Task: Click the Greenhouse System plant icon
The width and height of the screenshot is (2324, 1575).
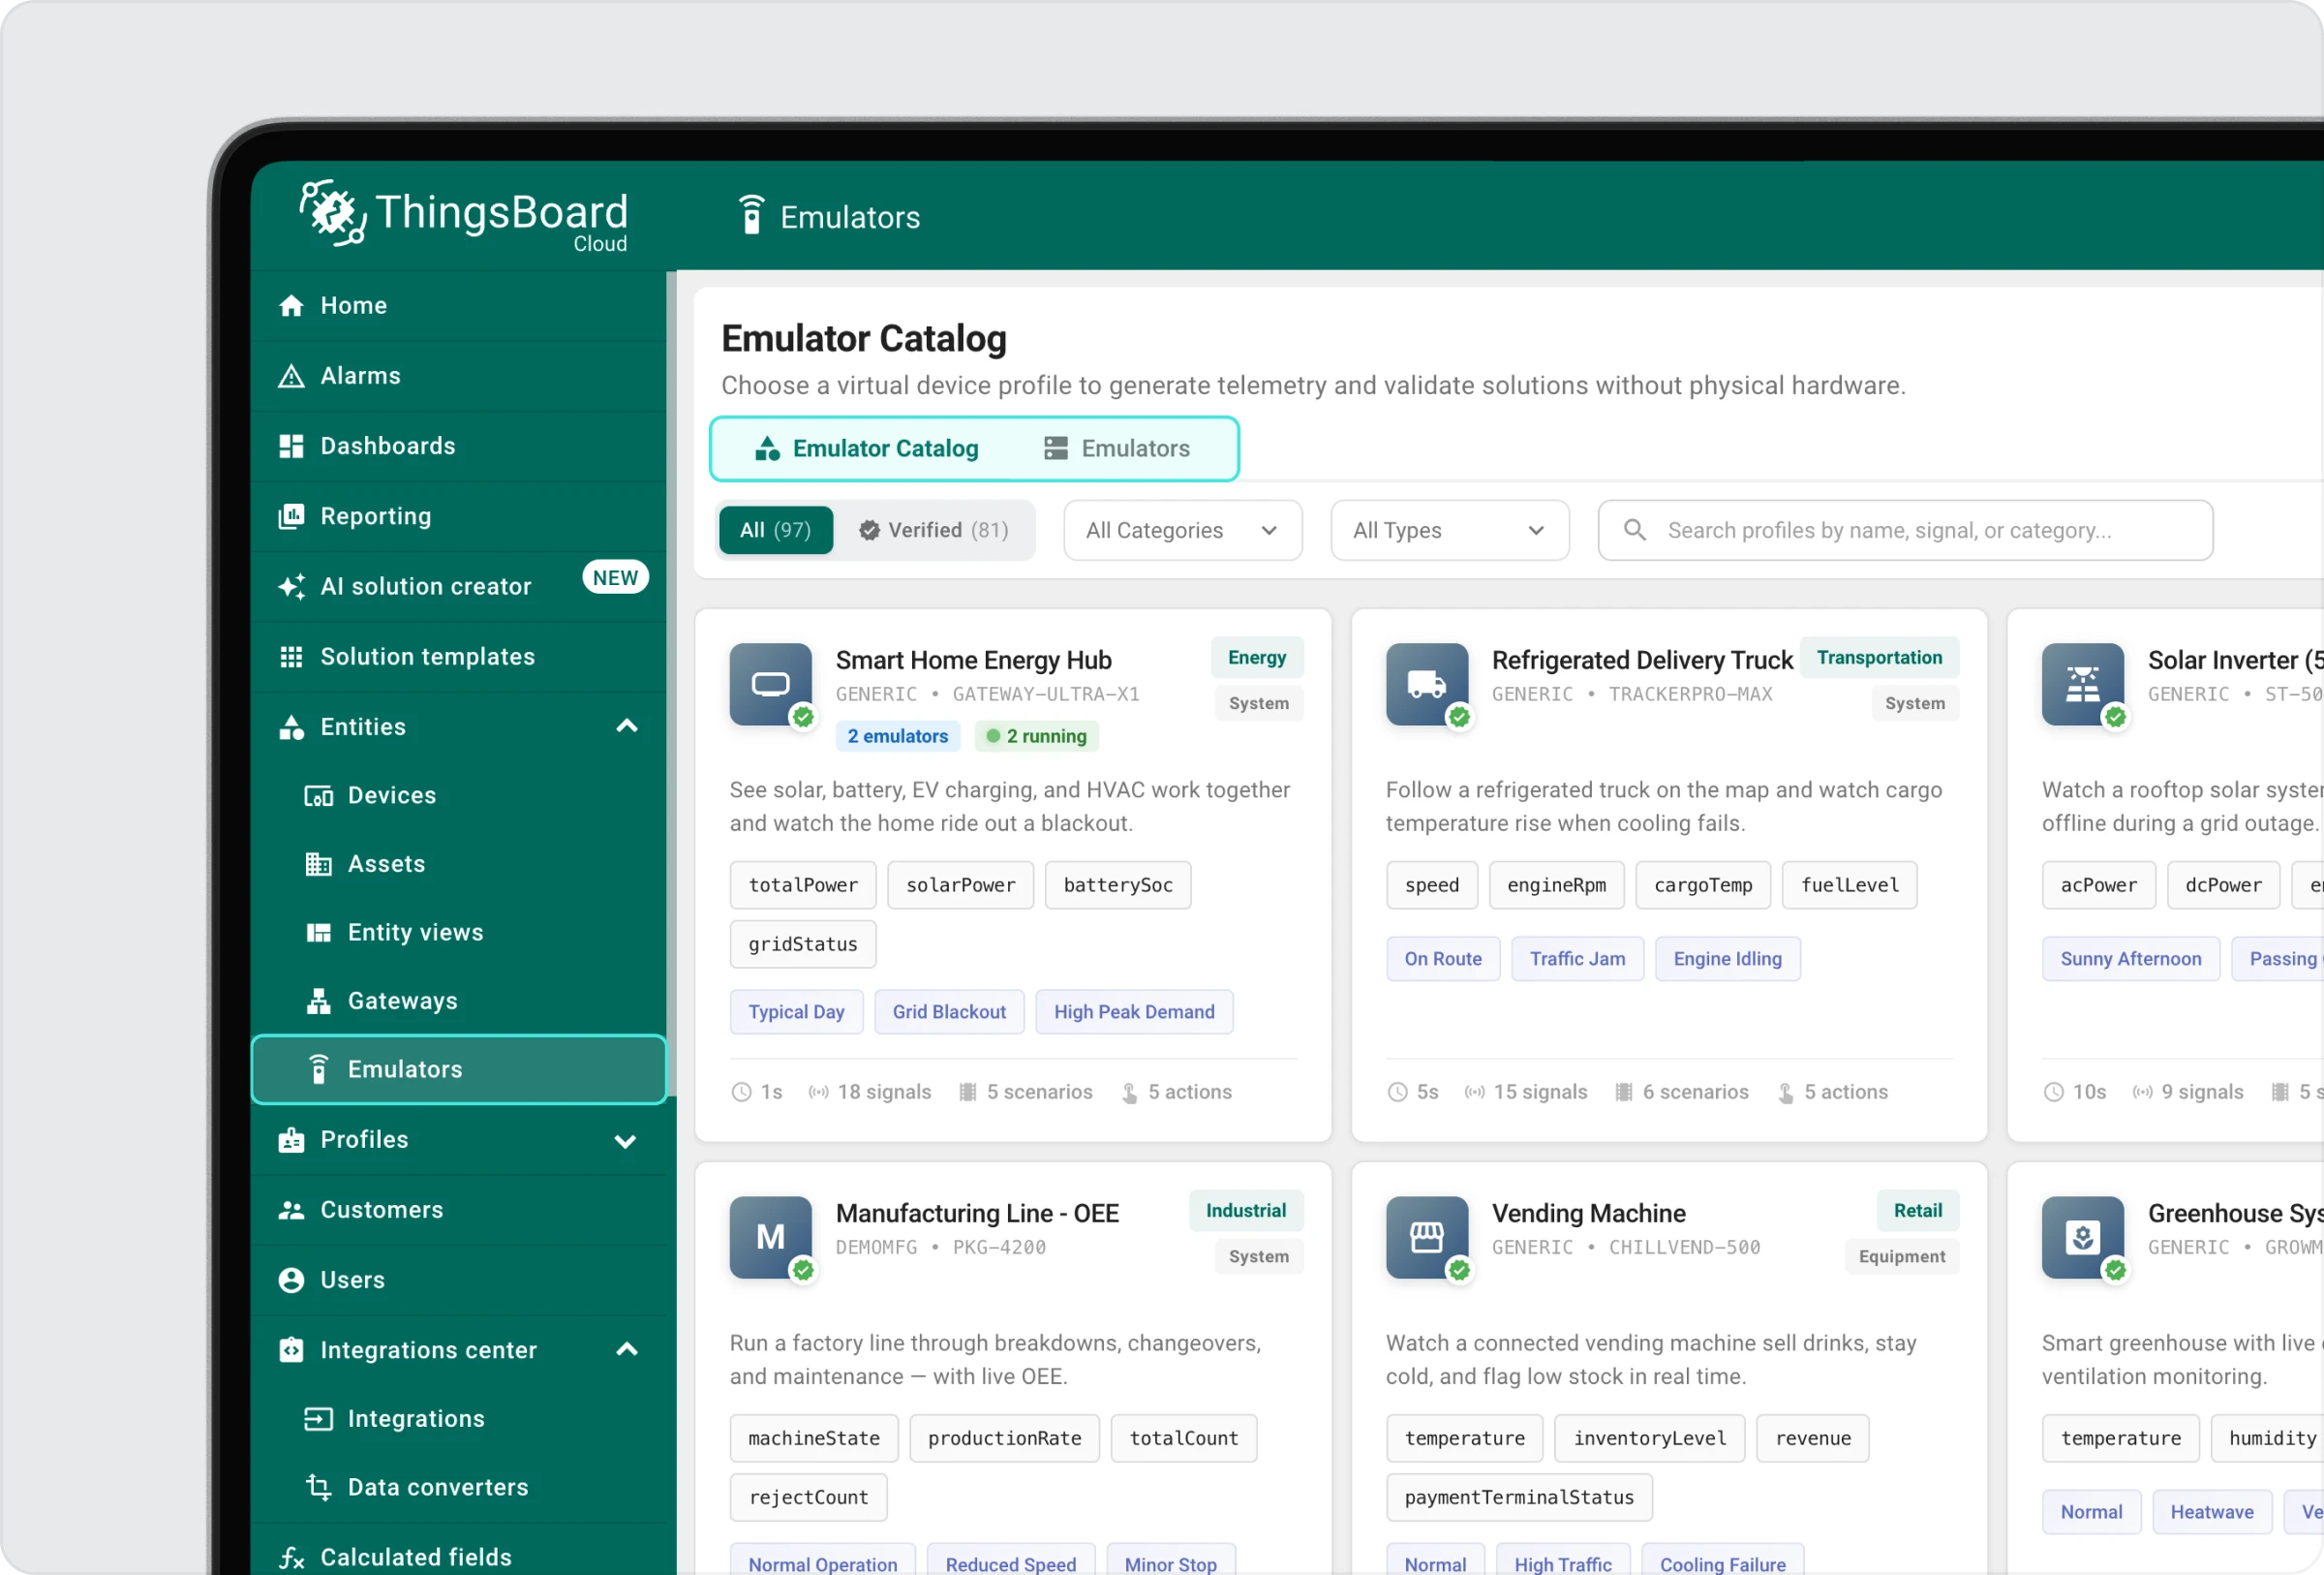Action: (2082, 1237)
